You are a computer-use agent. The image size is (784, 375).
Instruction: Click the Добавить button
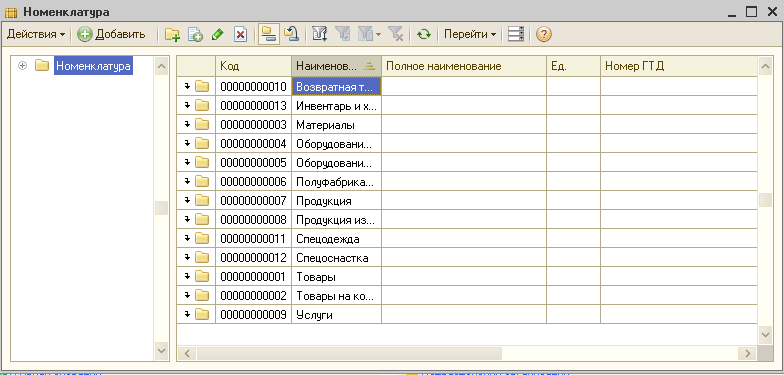click(112, 34)
